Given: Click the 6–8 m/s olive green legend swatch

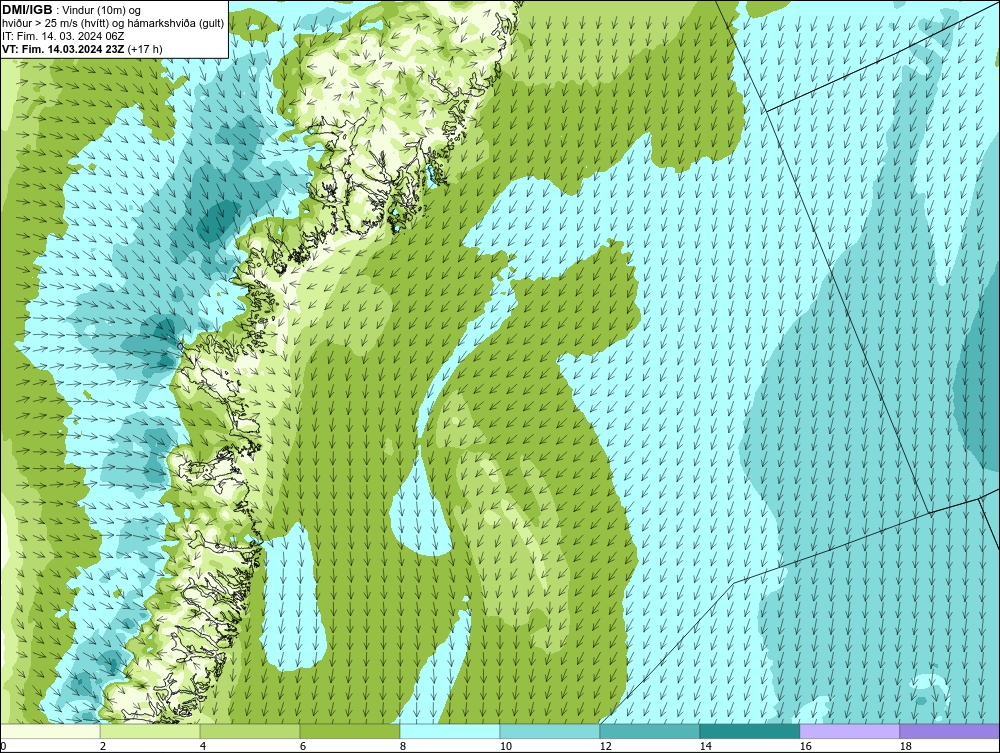Looking at the screenshot, I should pos(349,731).
